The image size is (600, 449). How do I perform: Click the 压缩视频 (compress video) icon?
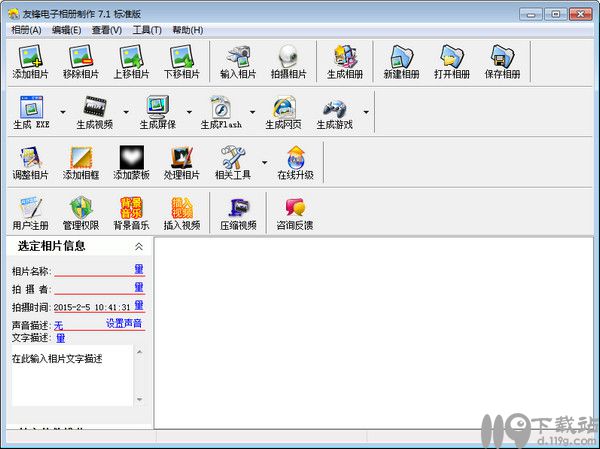238,208
